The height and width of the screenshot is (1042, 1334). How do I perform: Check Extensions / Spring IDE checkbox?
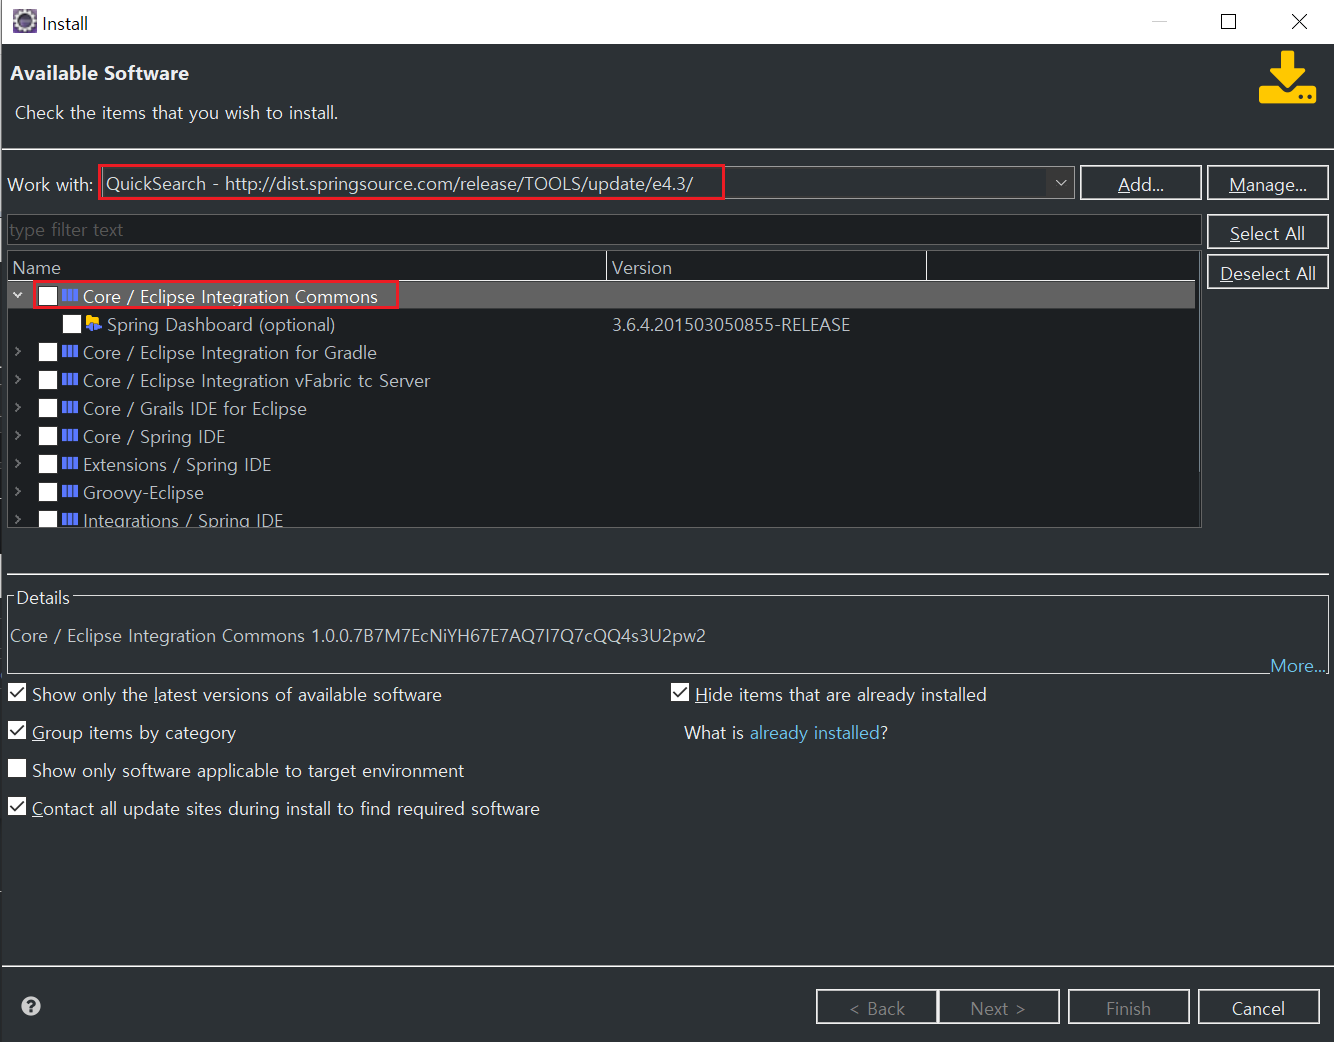click(48, 464)
